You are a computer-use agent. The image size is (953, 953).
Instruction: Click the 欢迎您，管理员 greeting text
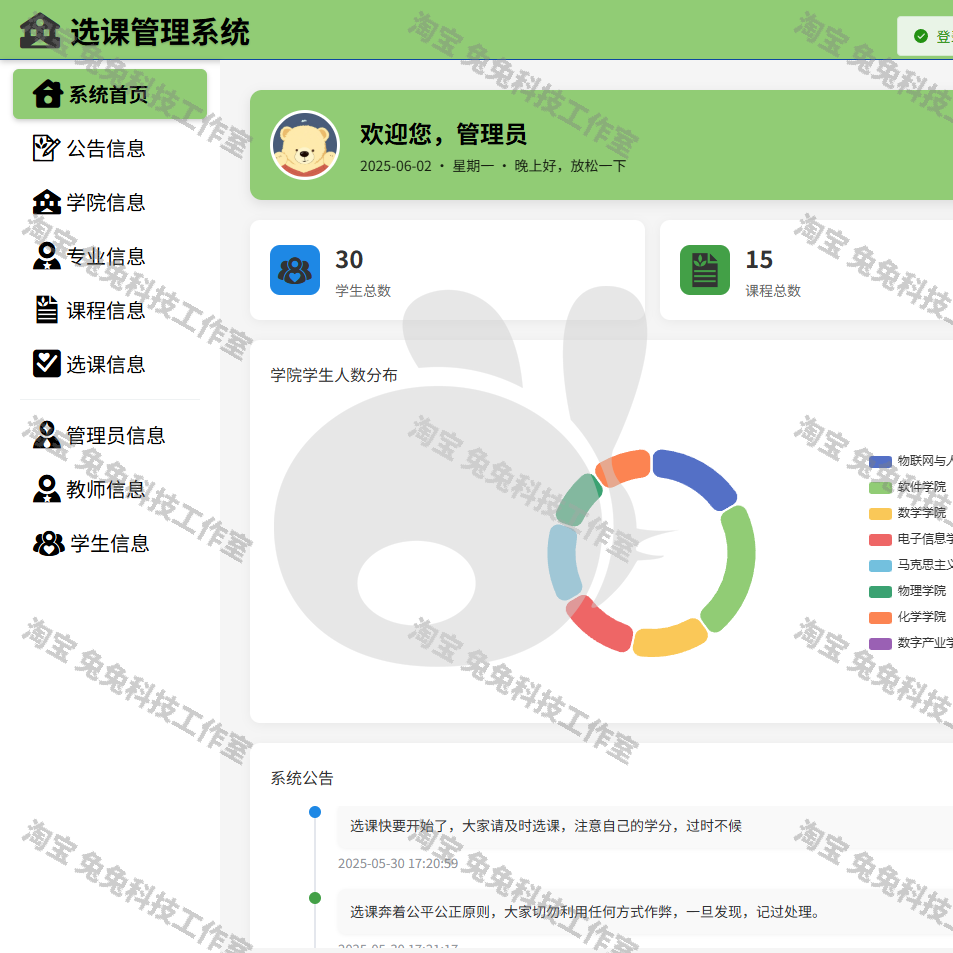pyautogui.click(x=443, y=134)
